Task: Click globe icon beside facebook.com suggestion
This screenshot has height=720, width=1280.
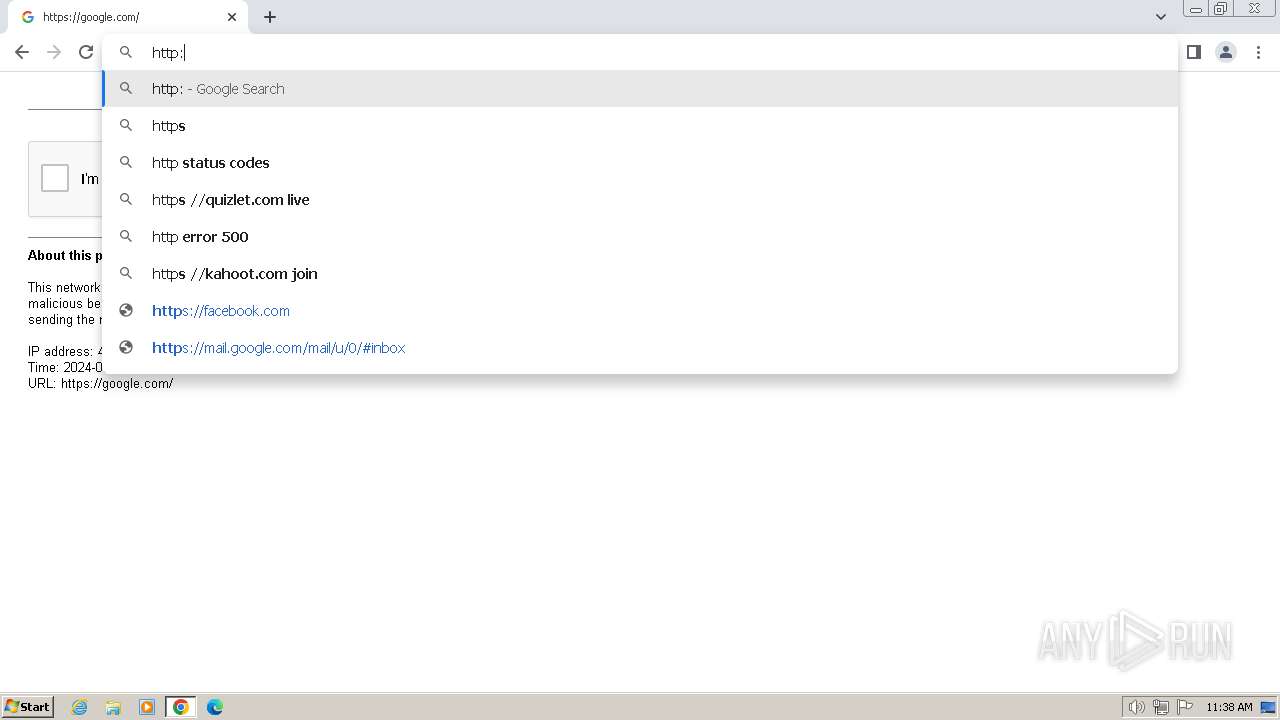Action: click(x=126, y=311)
